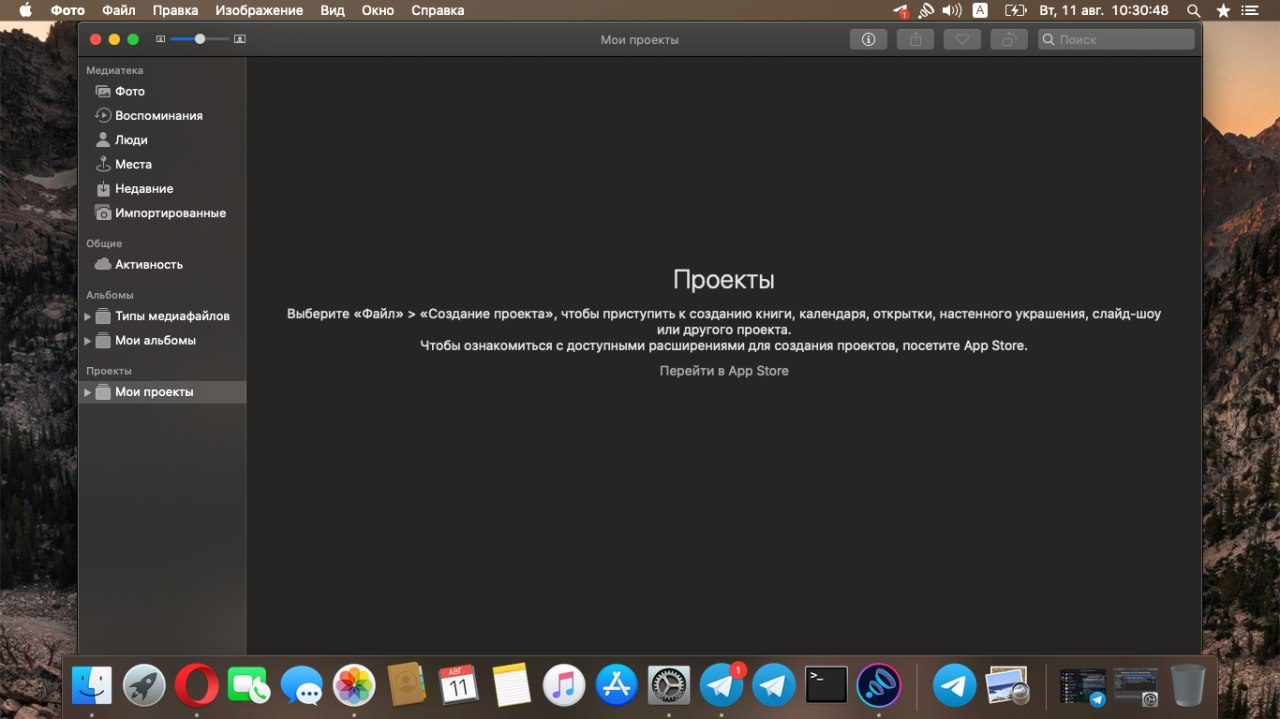Open the Файл menu
The width and height of the screenshot is (1280, 719).
119,10
